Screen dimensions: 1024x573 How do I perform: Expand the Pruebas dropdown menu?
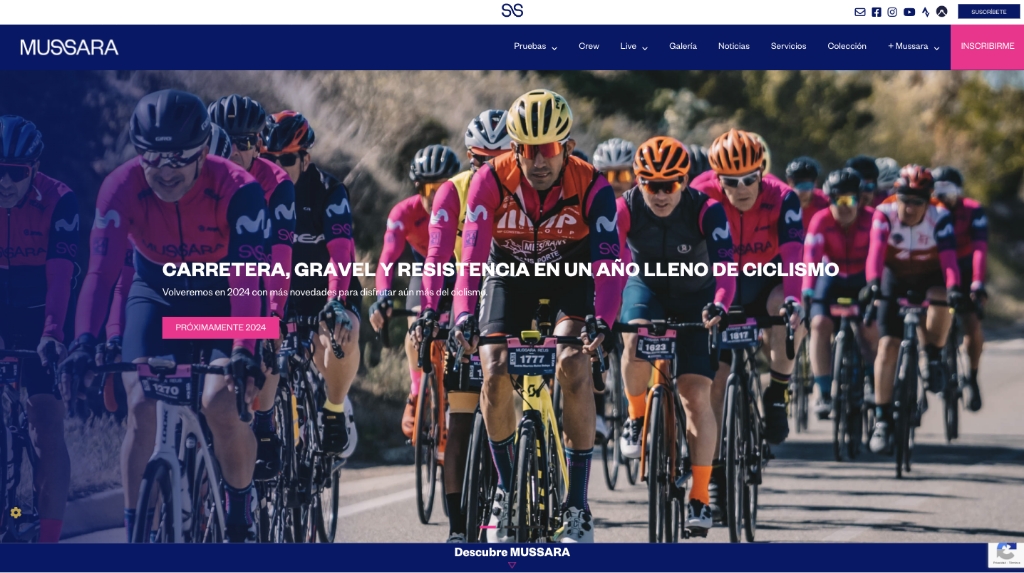535,46
